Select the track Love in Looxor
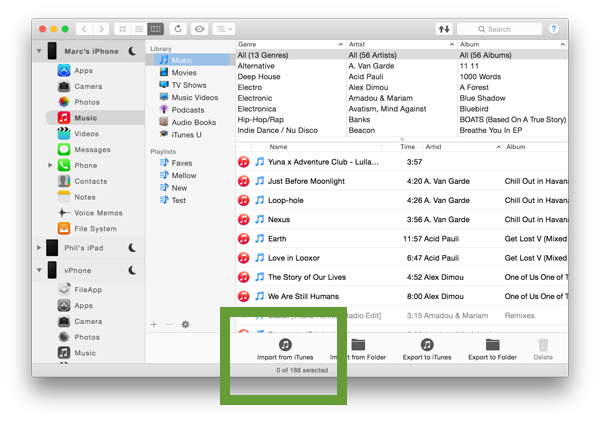The height and width of the screenshot is (422, 600). [x=401, y=258]
